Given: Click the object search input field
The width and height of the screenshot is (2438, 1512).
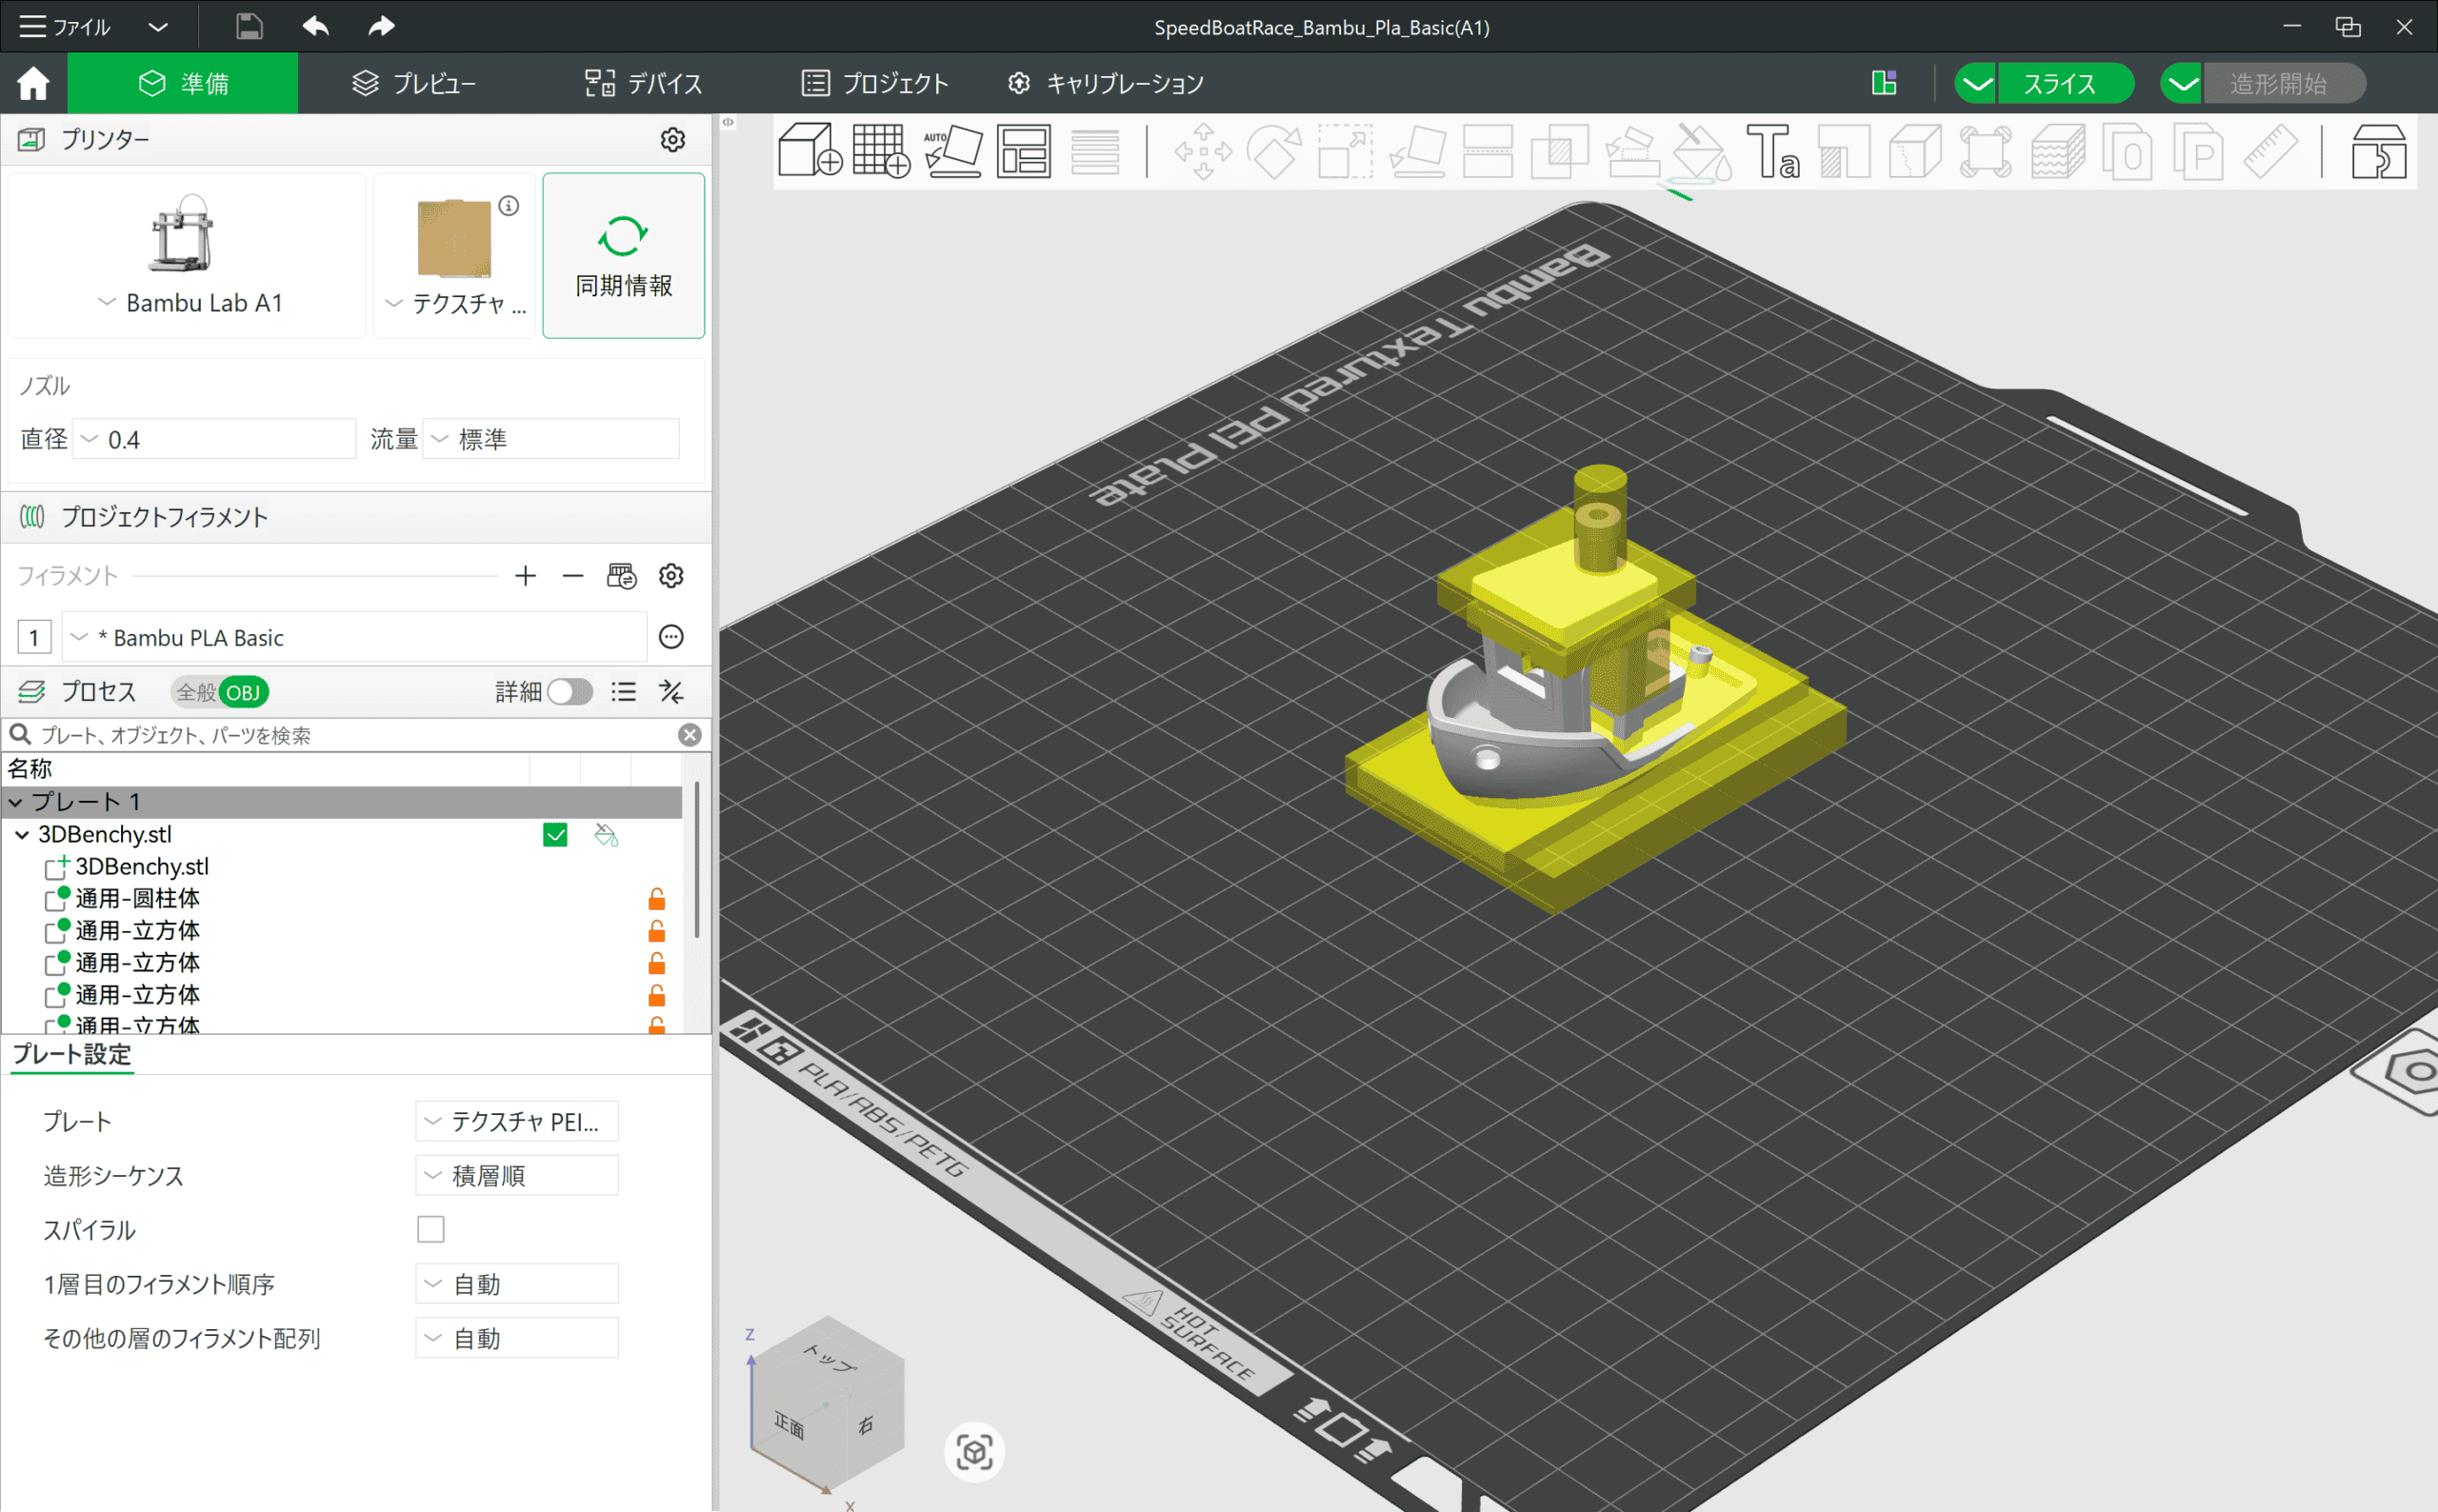Looking at the screenshot, I should pyautogui.click(x=350, y=735).
